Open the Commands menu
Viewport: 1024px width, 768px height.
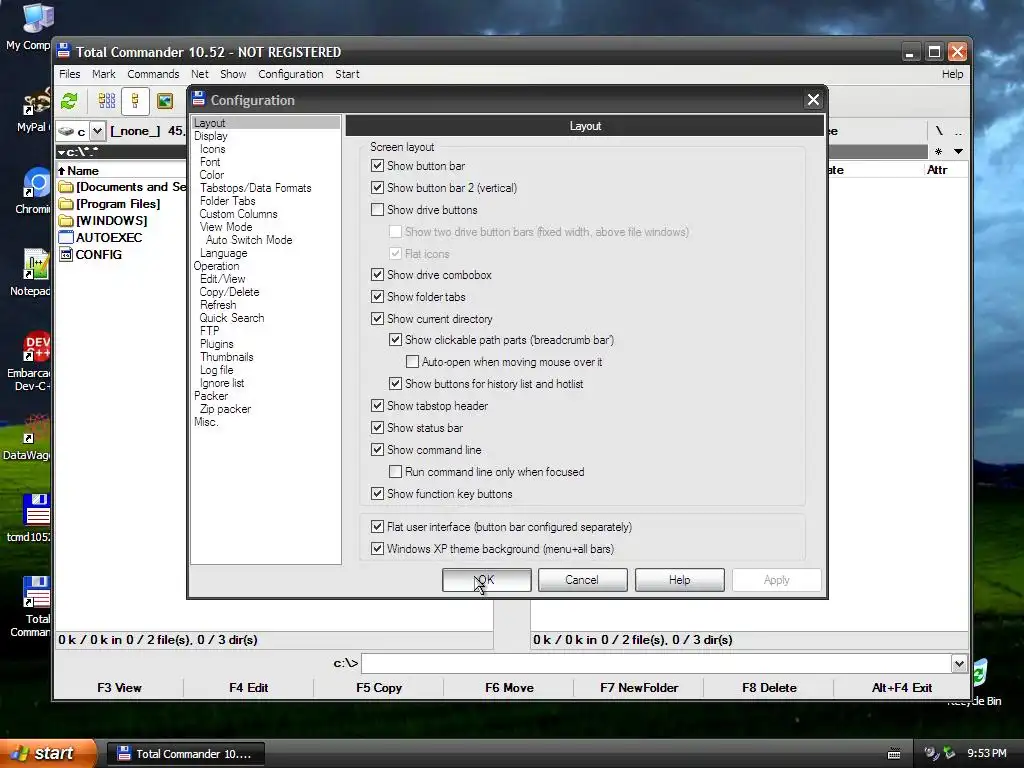click(153, 74)
